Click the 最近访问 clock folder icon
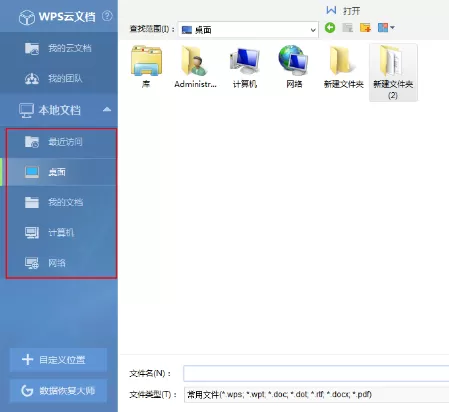This screenshot has height=412, width=449. coord(32,142)
